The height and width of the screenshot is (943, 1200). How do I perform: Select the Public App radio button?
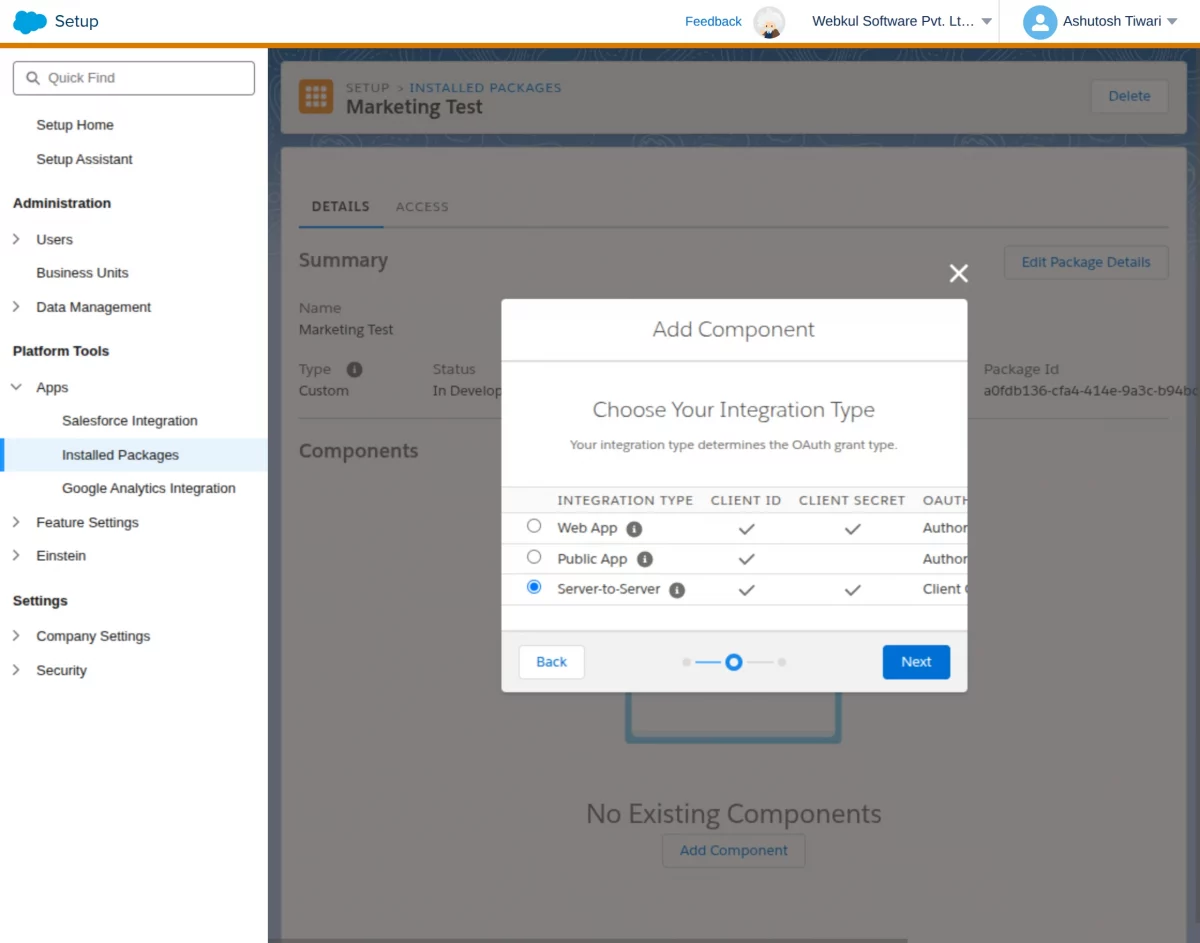pyautogui.click(x=534, y=557)
